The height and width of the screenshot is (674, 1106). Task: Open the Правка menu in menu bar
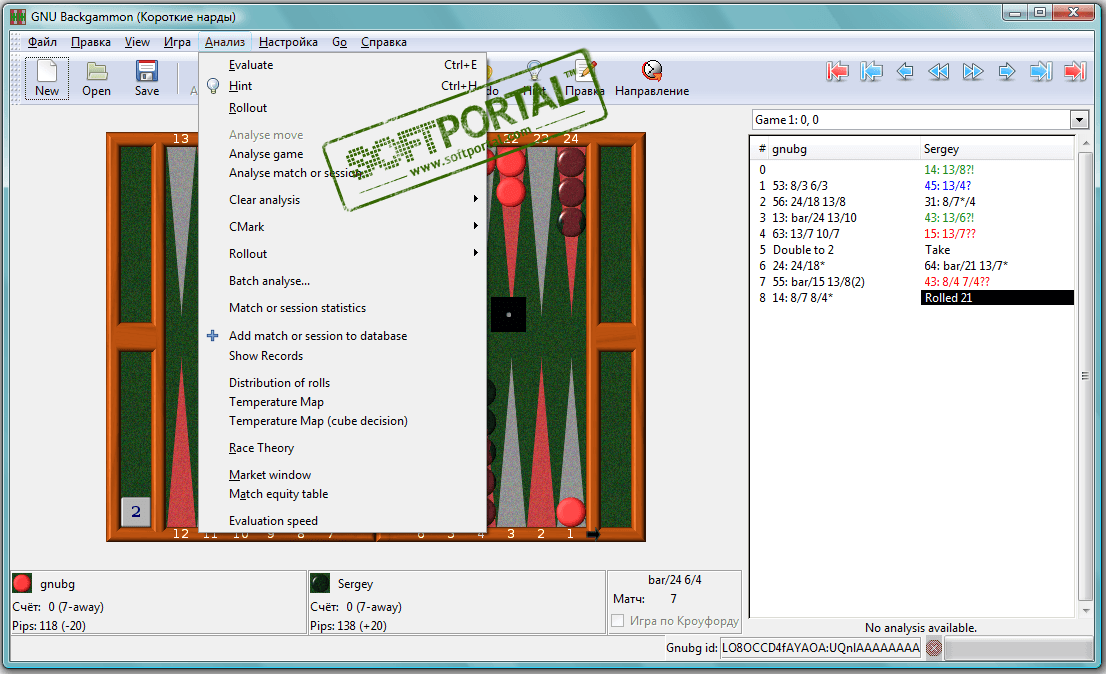tap(90, 42)
